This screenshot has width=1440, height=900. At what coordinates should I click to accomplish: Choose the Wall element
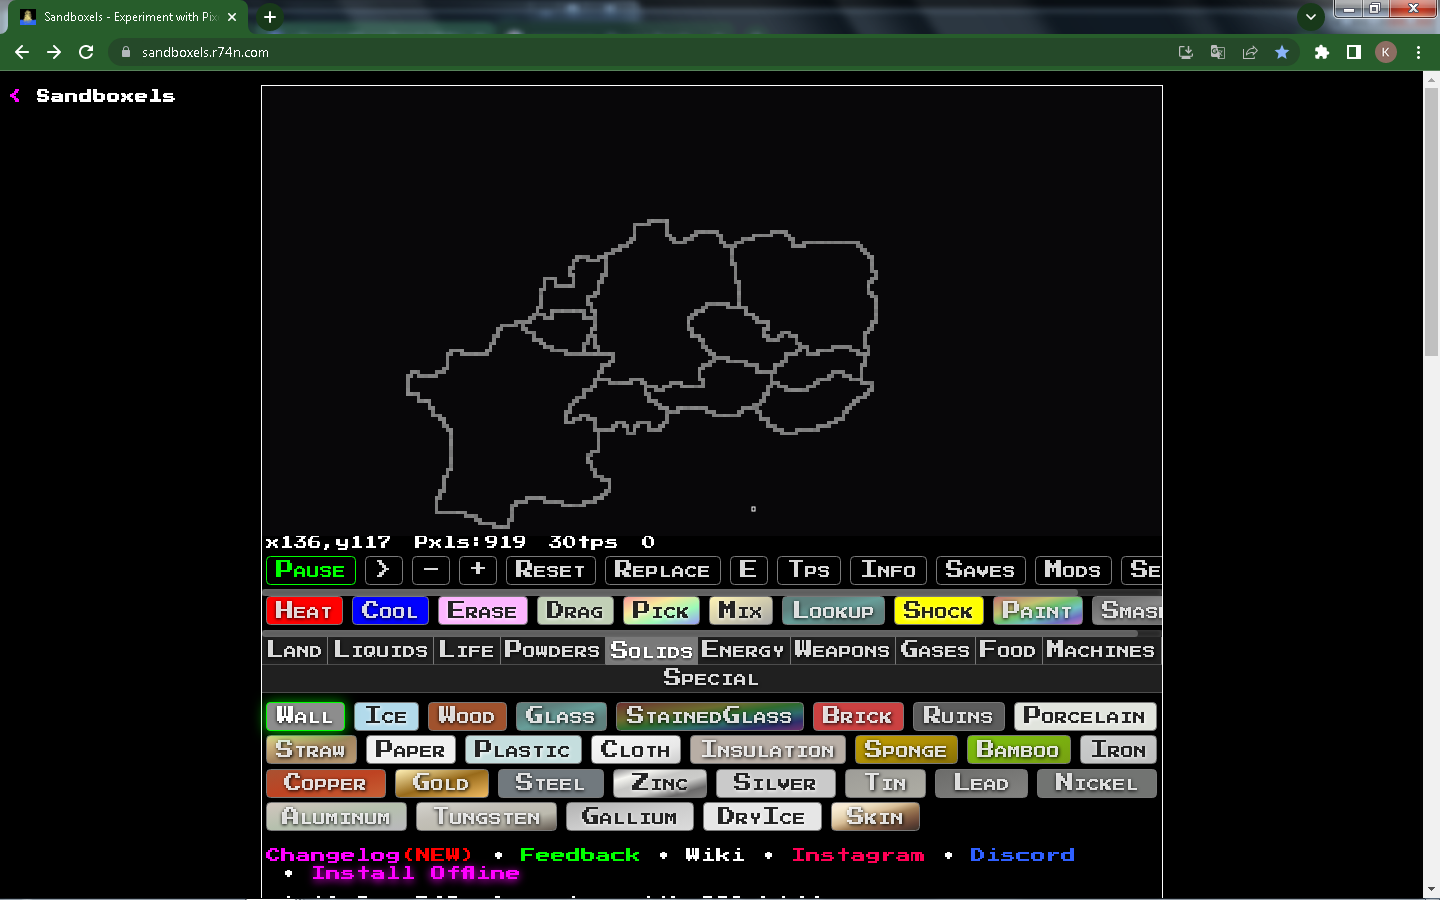[x=305, y=716]
